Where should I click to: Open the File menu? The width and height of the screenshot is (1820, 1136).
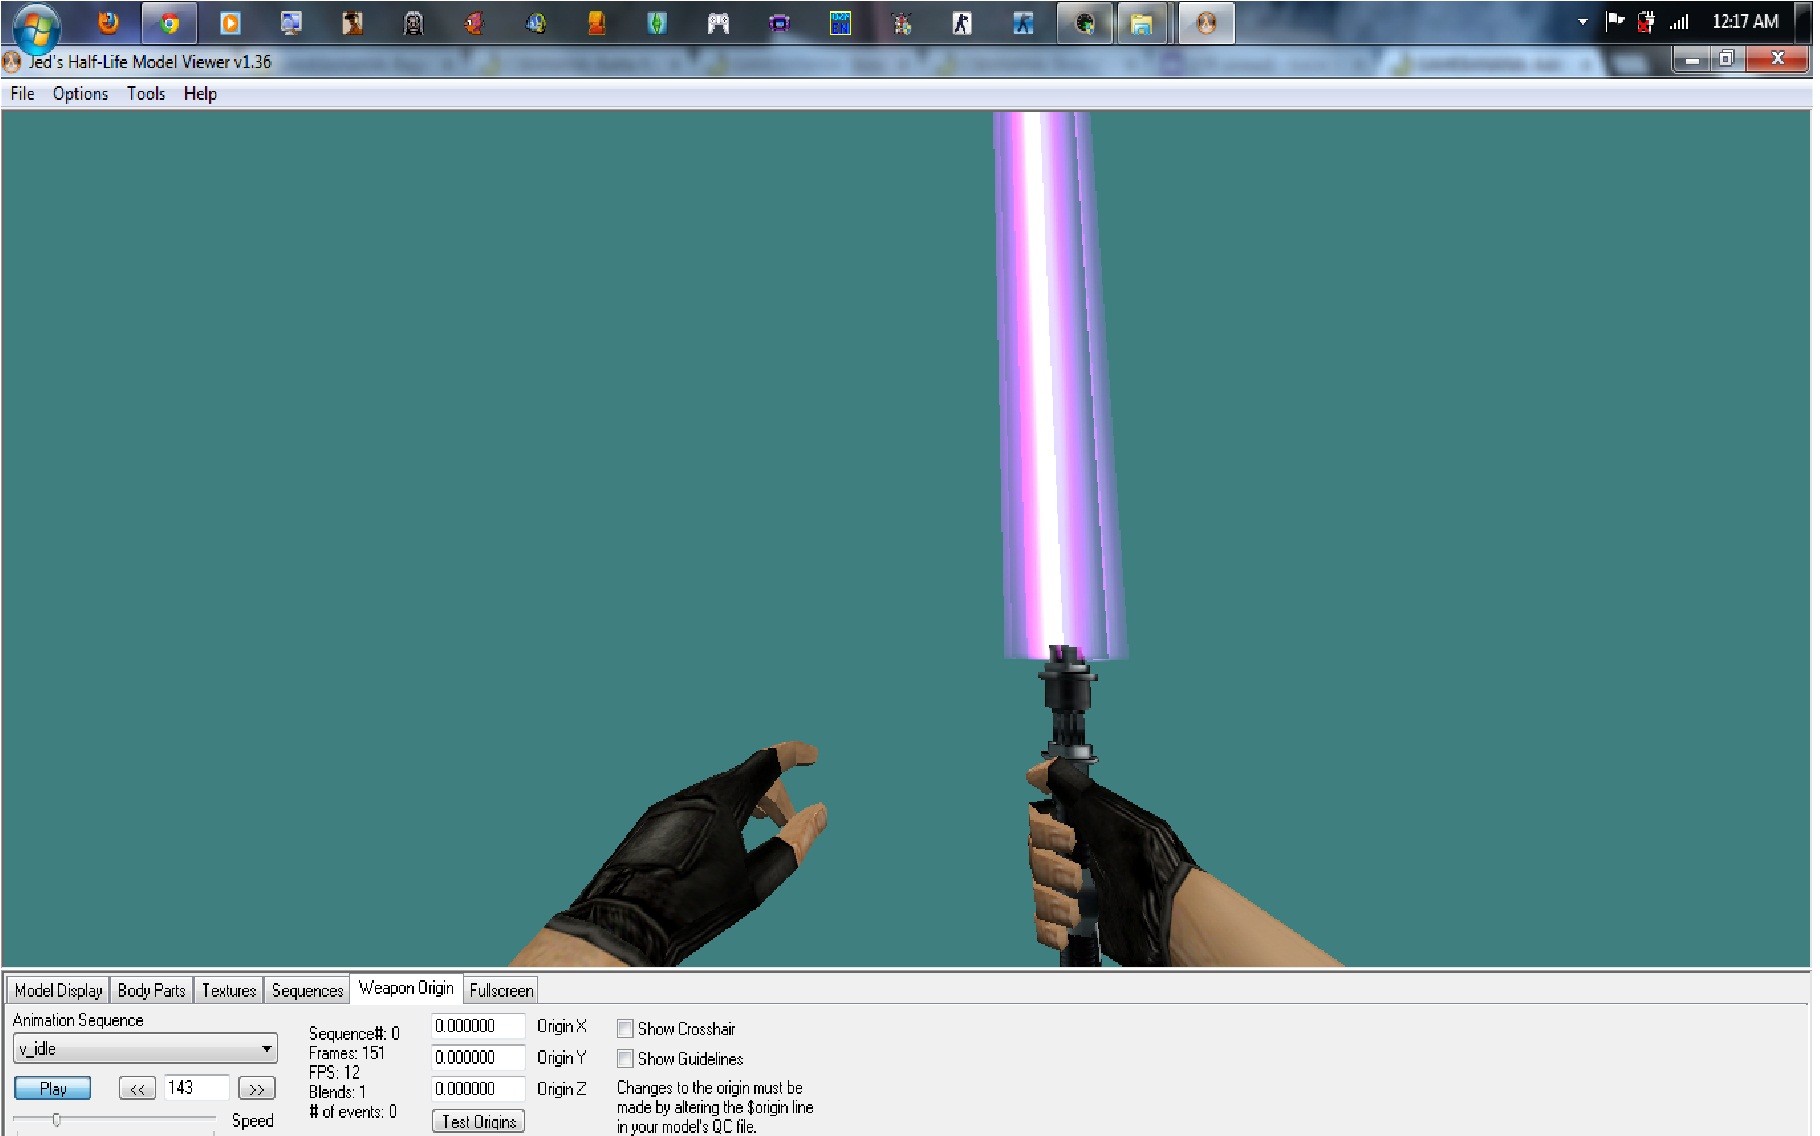tap(22, 94)
